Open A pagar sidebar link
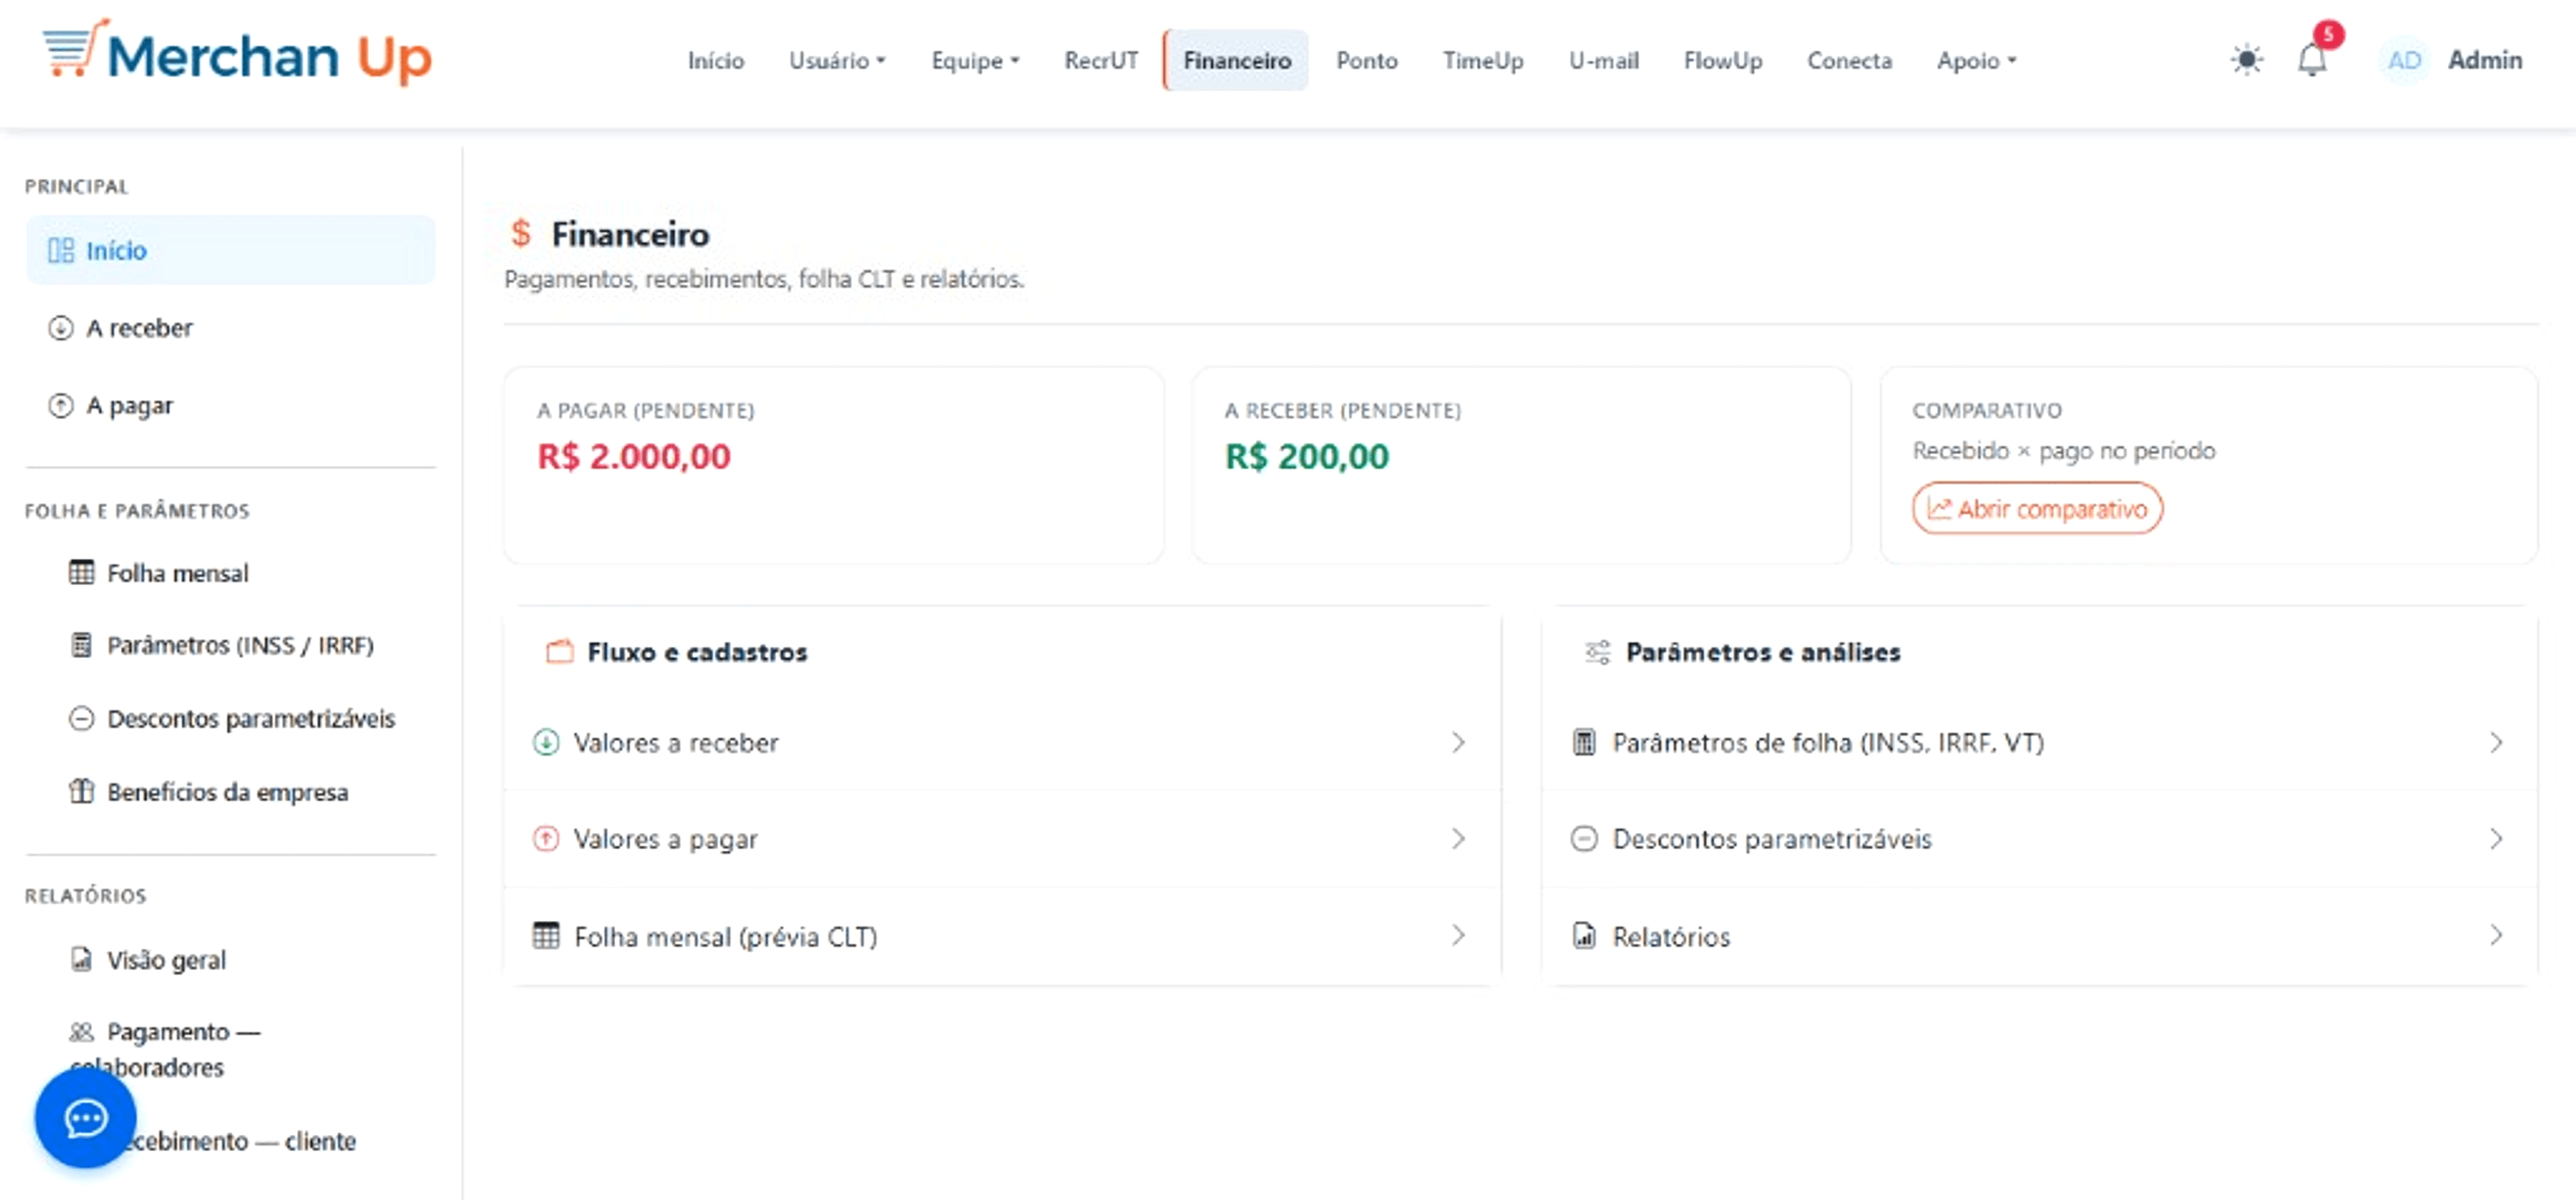The image size is (2576, 1200). tap(231, 405)
